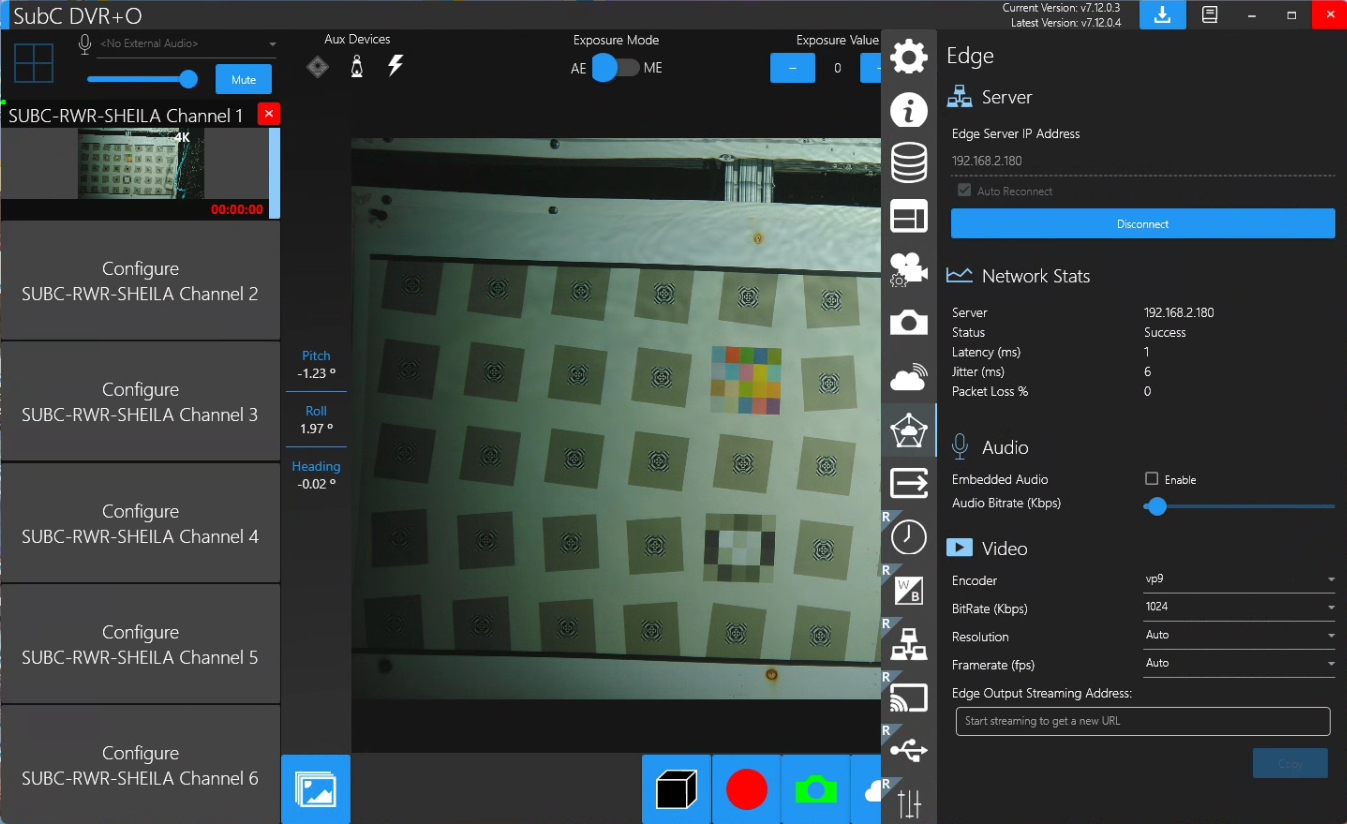The image size is (1347, 824).
Task: Click the red record button
Action: pos(746,789)
